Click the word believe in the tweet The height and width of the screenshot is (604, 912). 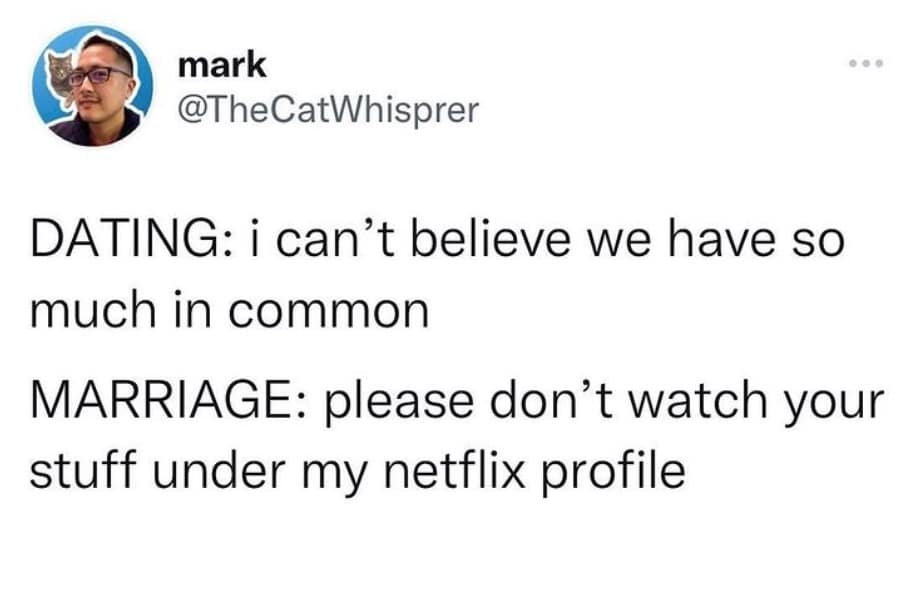tap(491, 238)
